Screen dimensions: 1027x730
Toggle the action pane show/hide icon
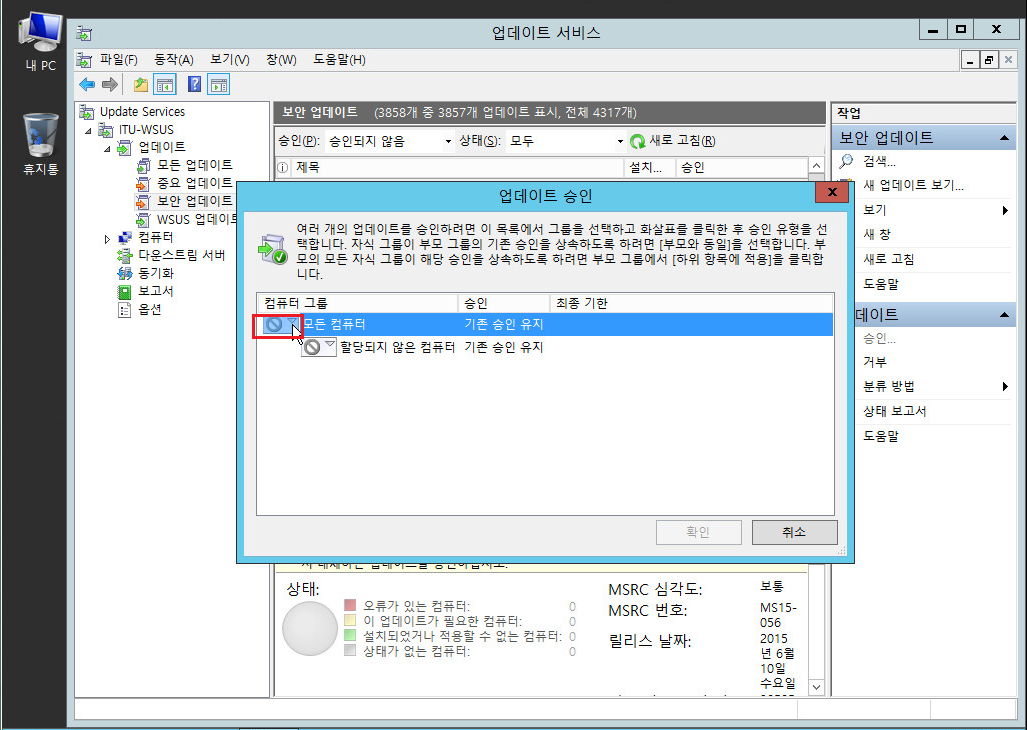tap(218, 85)
